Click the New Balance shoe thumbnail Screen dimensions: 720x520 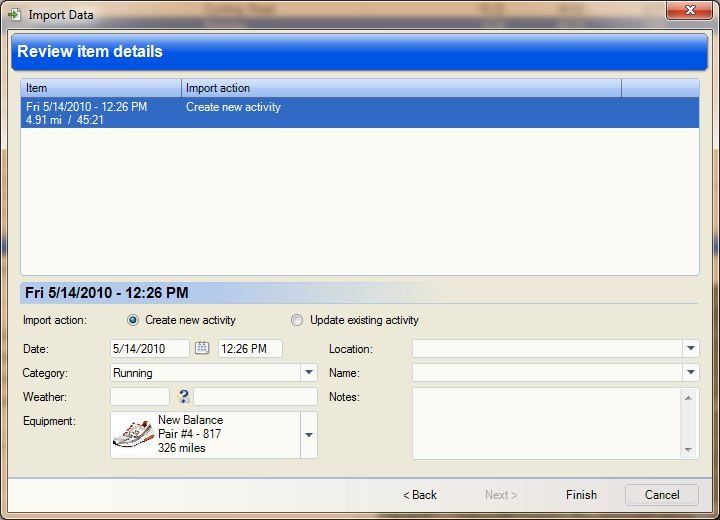[x=133, y=434]
